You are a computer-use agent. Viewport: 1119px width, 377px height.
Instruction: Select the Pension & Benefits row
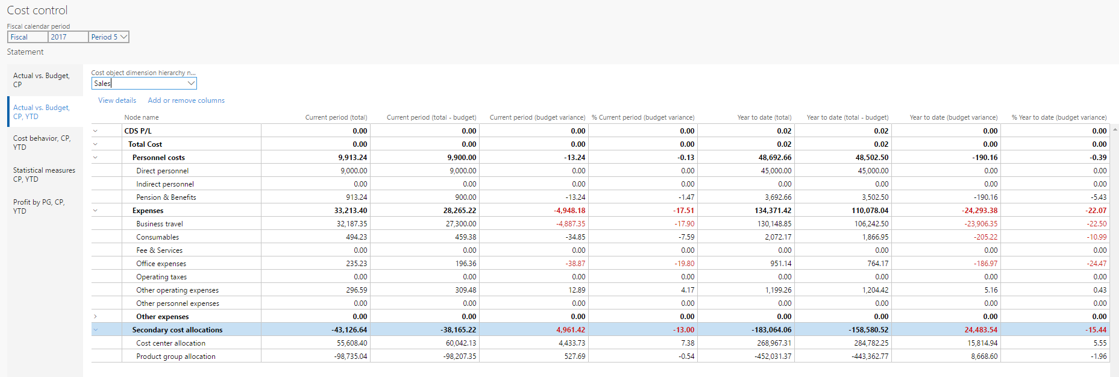pos(599,197)
